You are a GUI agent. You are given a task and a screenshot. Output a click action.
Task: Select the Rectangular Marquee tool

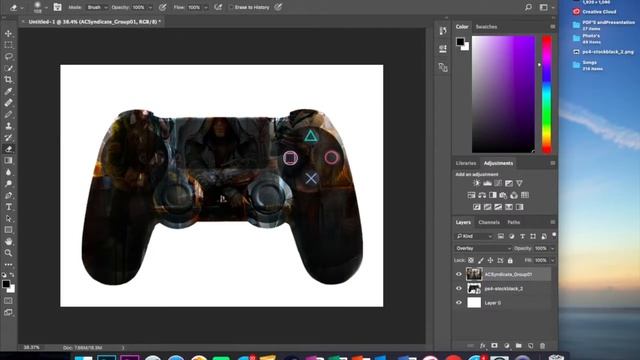(x=8, y=45)
